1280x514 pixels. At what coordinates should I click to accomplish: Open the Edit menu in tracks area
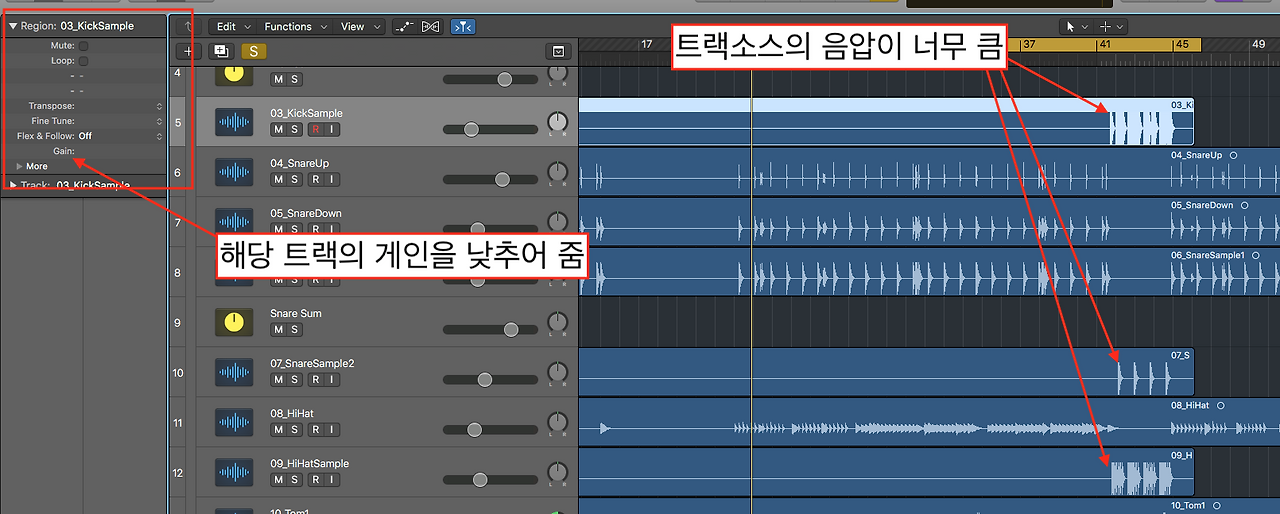click(x=232, y=27)
